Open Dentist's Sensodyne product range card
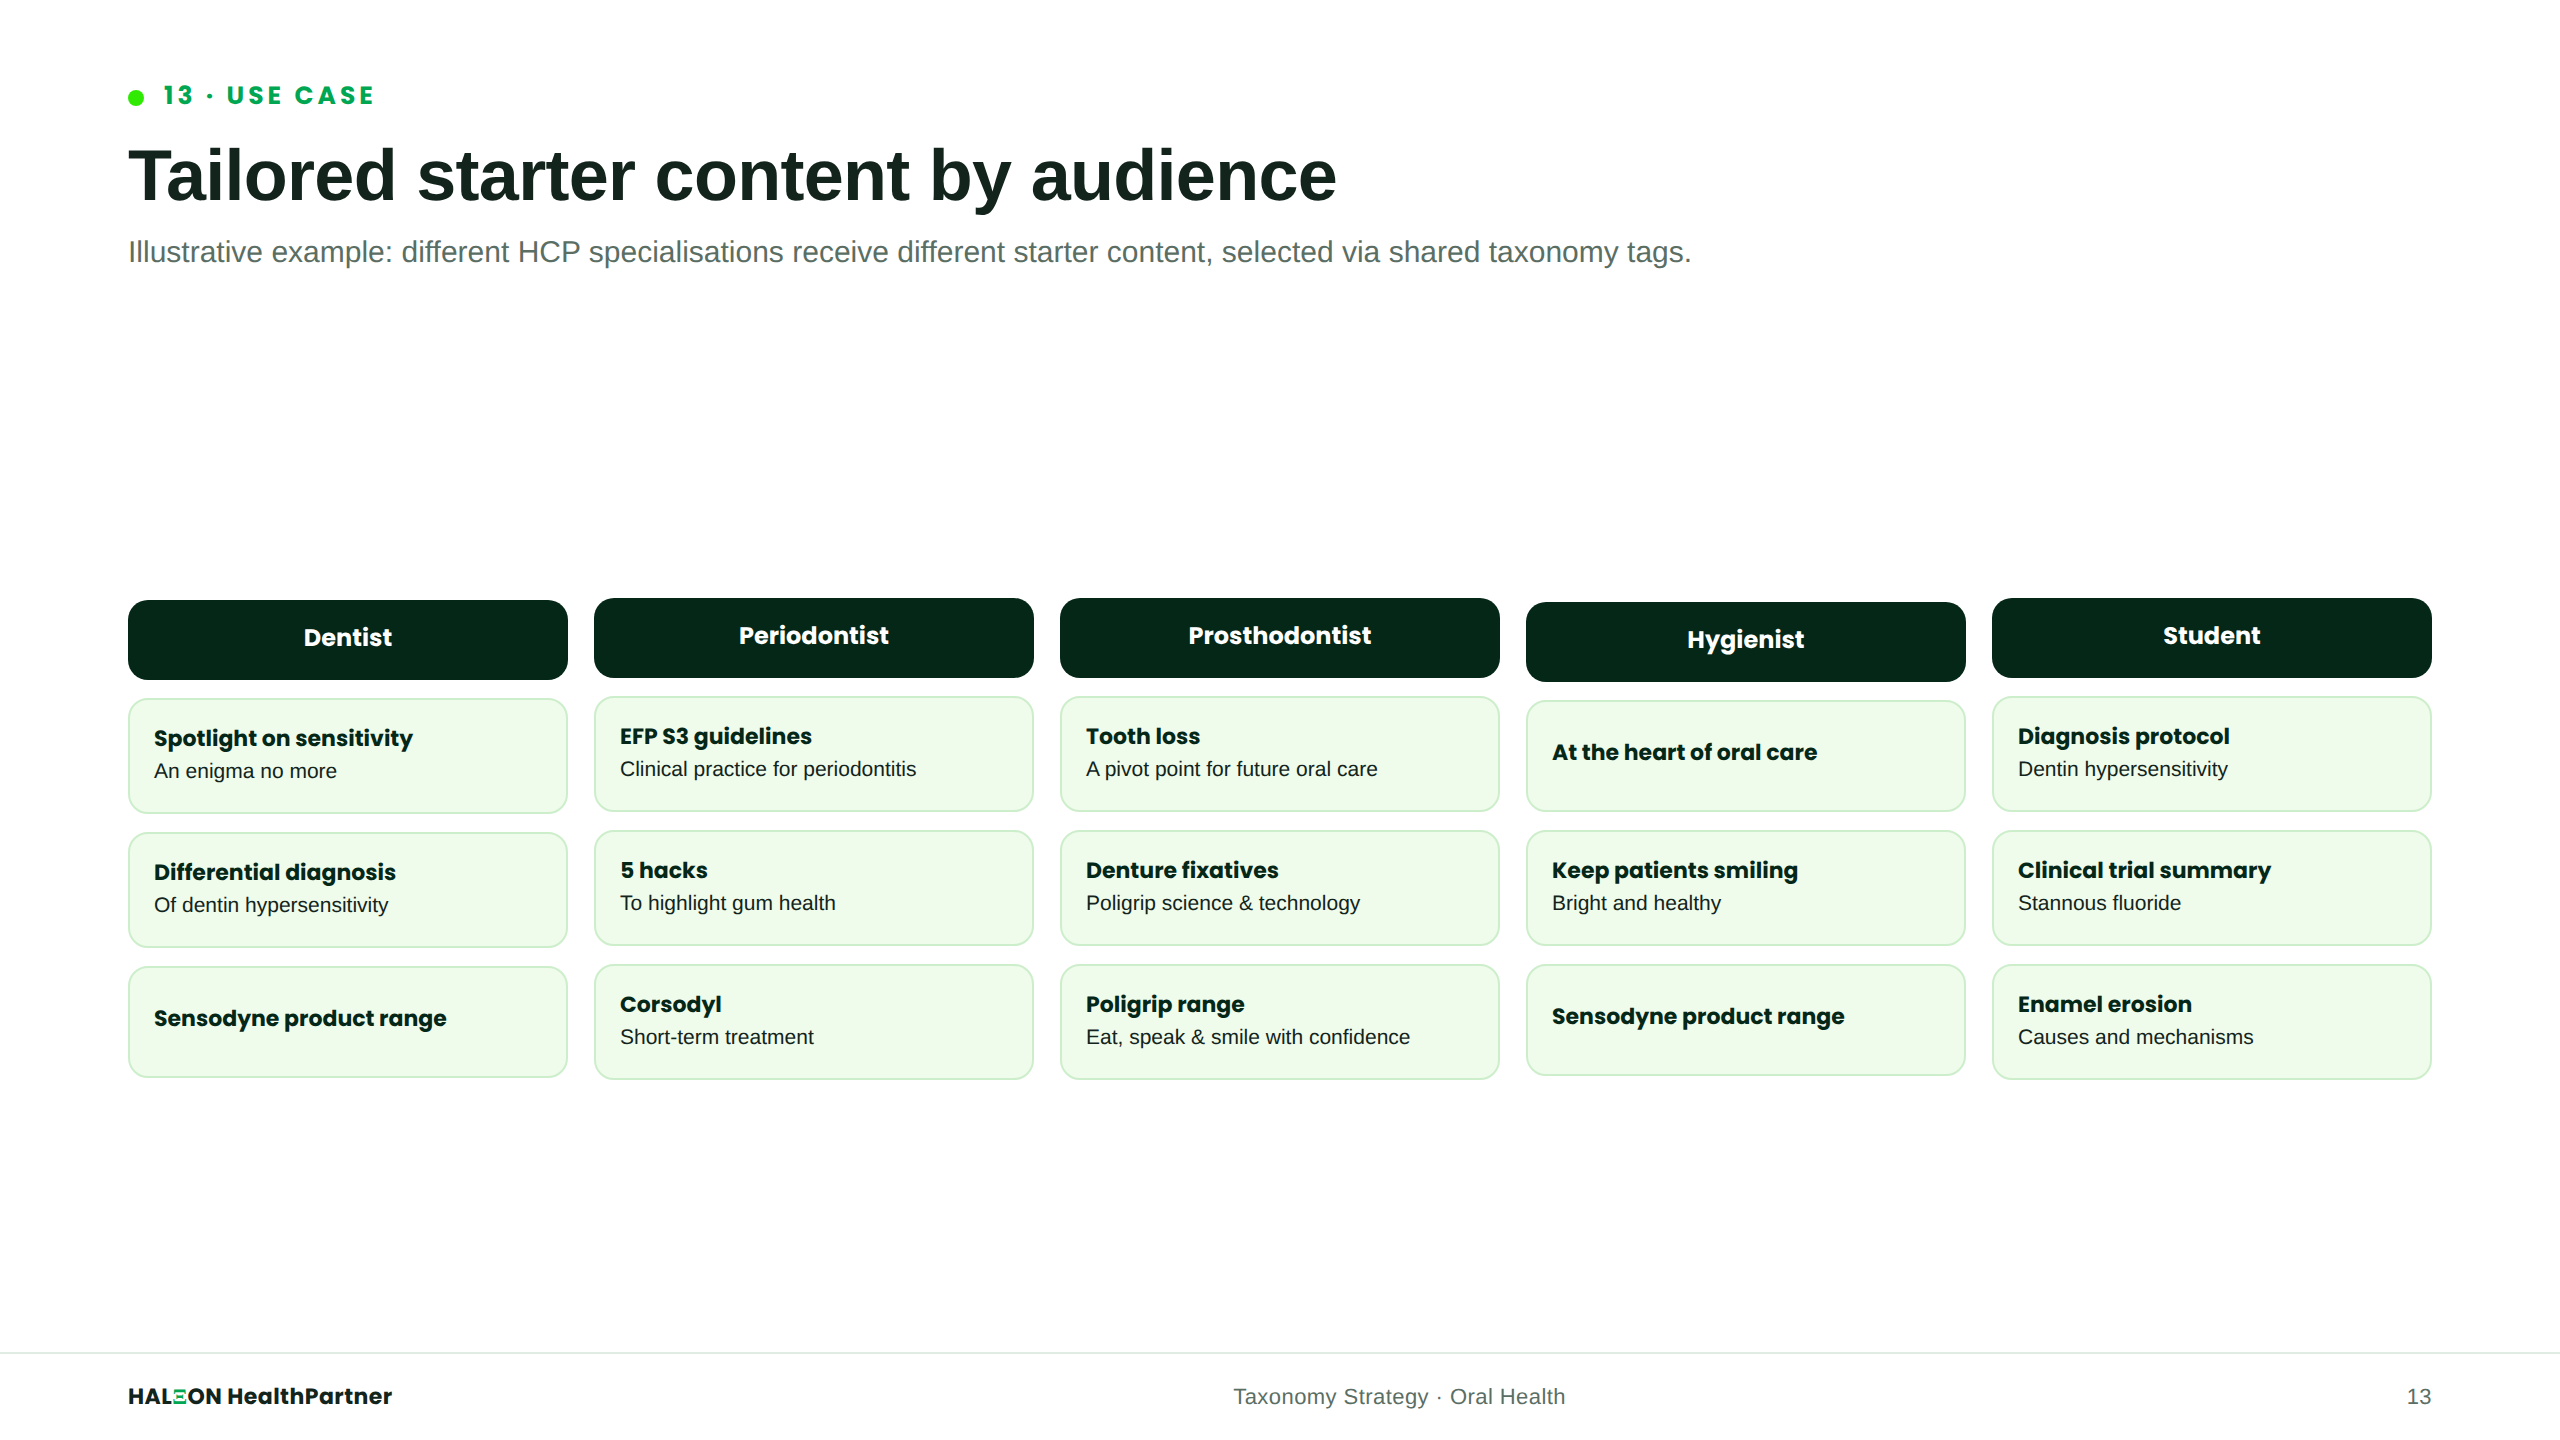Viewport: 2560px width, 1440px height. [x=347, y=1021]
